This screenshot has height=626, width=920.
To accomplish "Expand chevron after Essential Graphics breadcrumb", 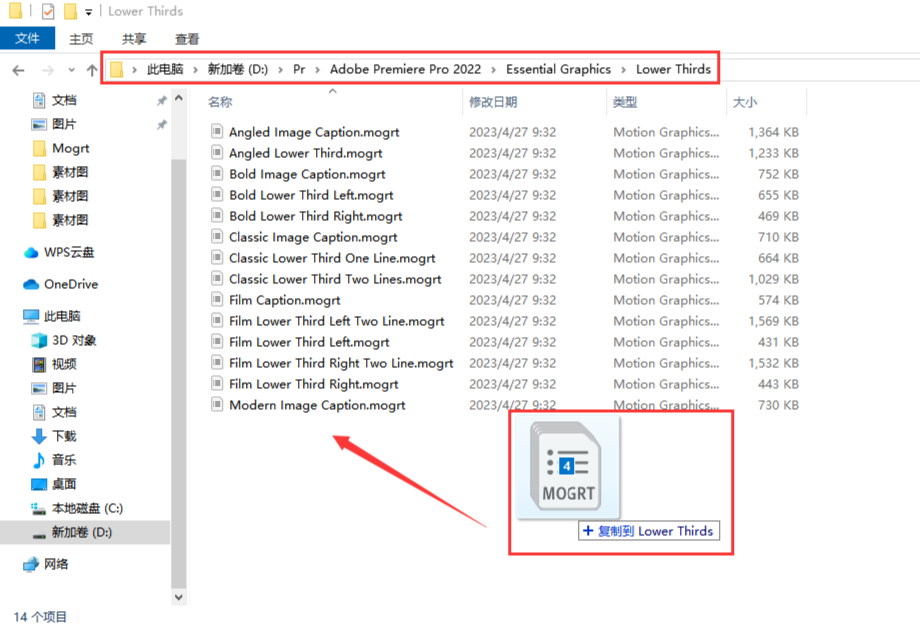I will tap(623, 70).
